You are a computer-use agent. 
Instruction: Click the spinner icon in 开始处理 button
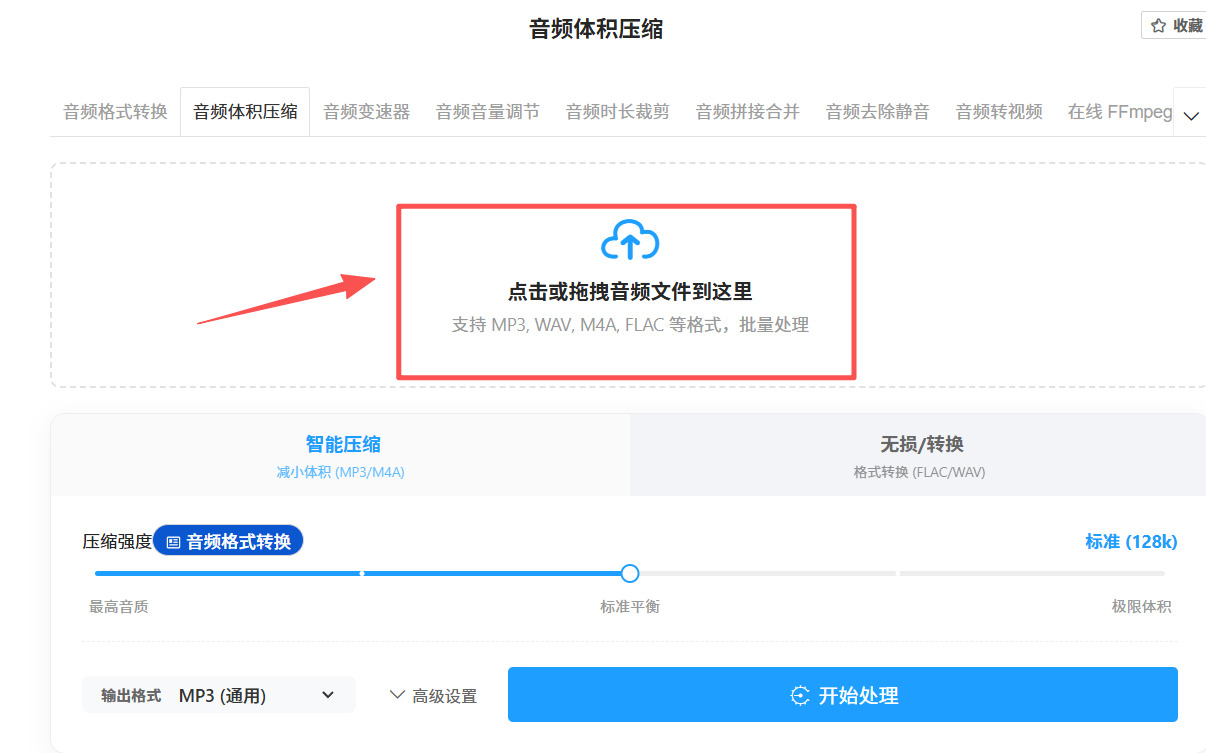800,696
